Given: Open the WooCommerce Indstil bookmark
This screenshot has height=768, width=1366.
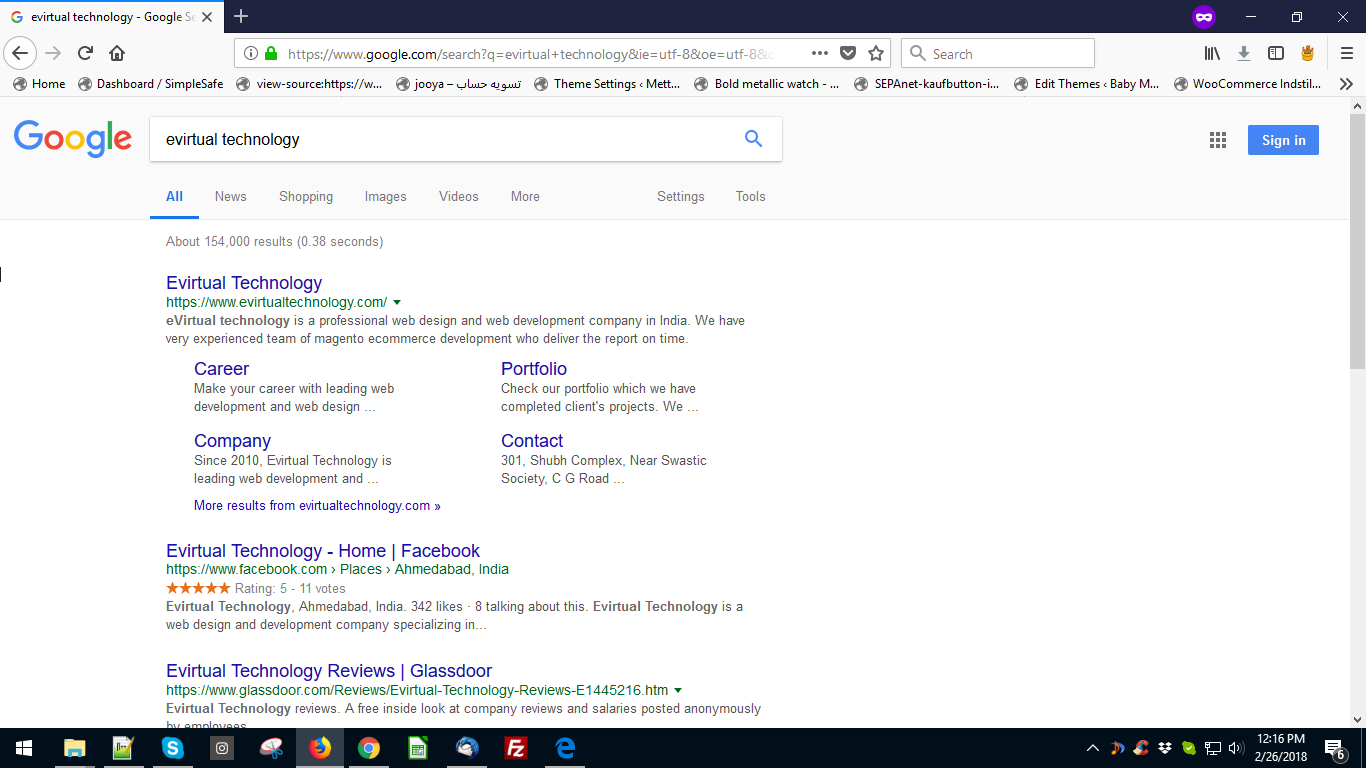Looking at the screenshot, I should [1247, 84].
